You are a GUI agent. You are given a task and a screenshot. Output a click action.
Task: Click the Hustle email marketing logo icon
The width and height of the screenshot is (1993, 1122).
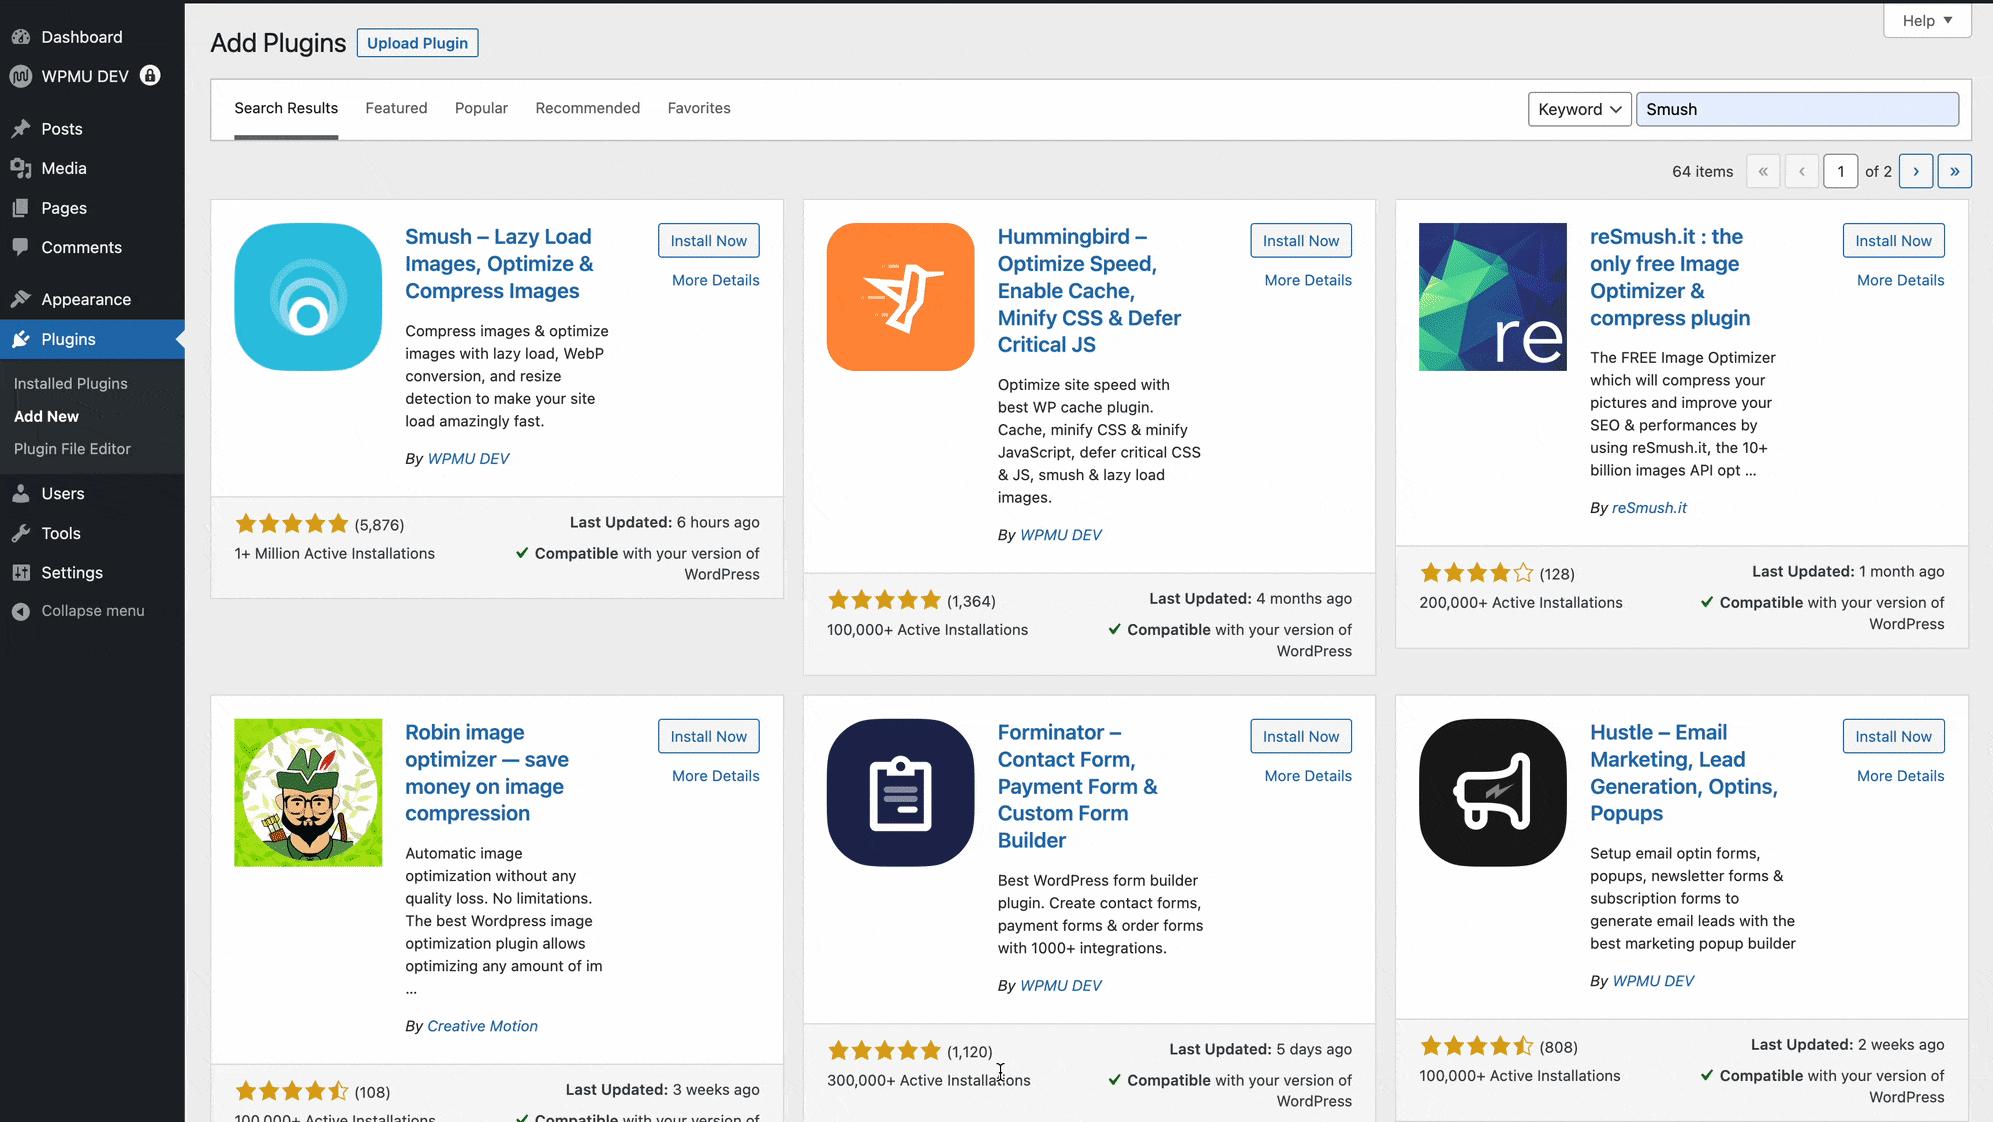[x=1491, y=792]
